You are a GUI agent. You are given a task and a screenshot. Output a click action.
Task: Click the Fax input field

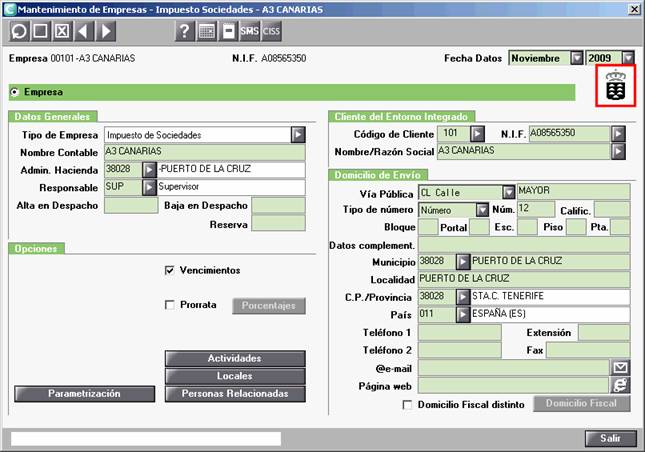(588, 350)
